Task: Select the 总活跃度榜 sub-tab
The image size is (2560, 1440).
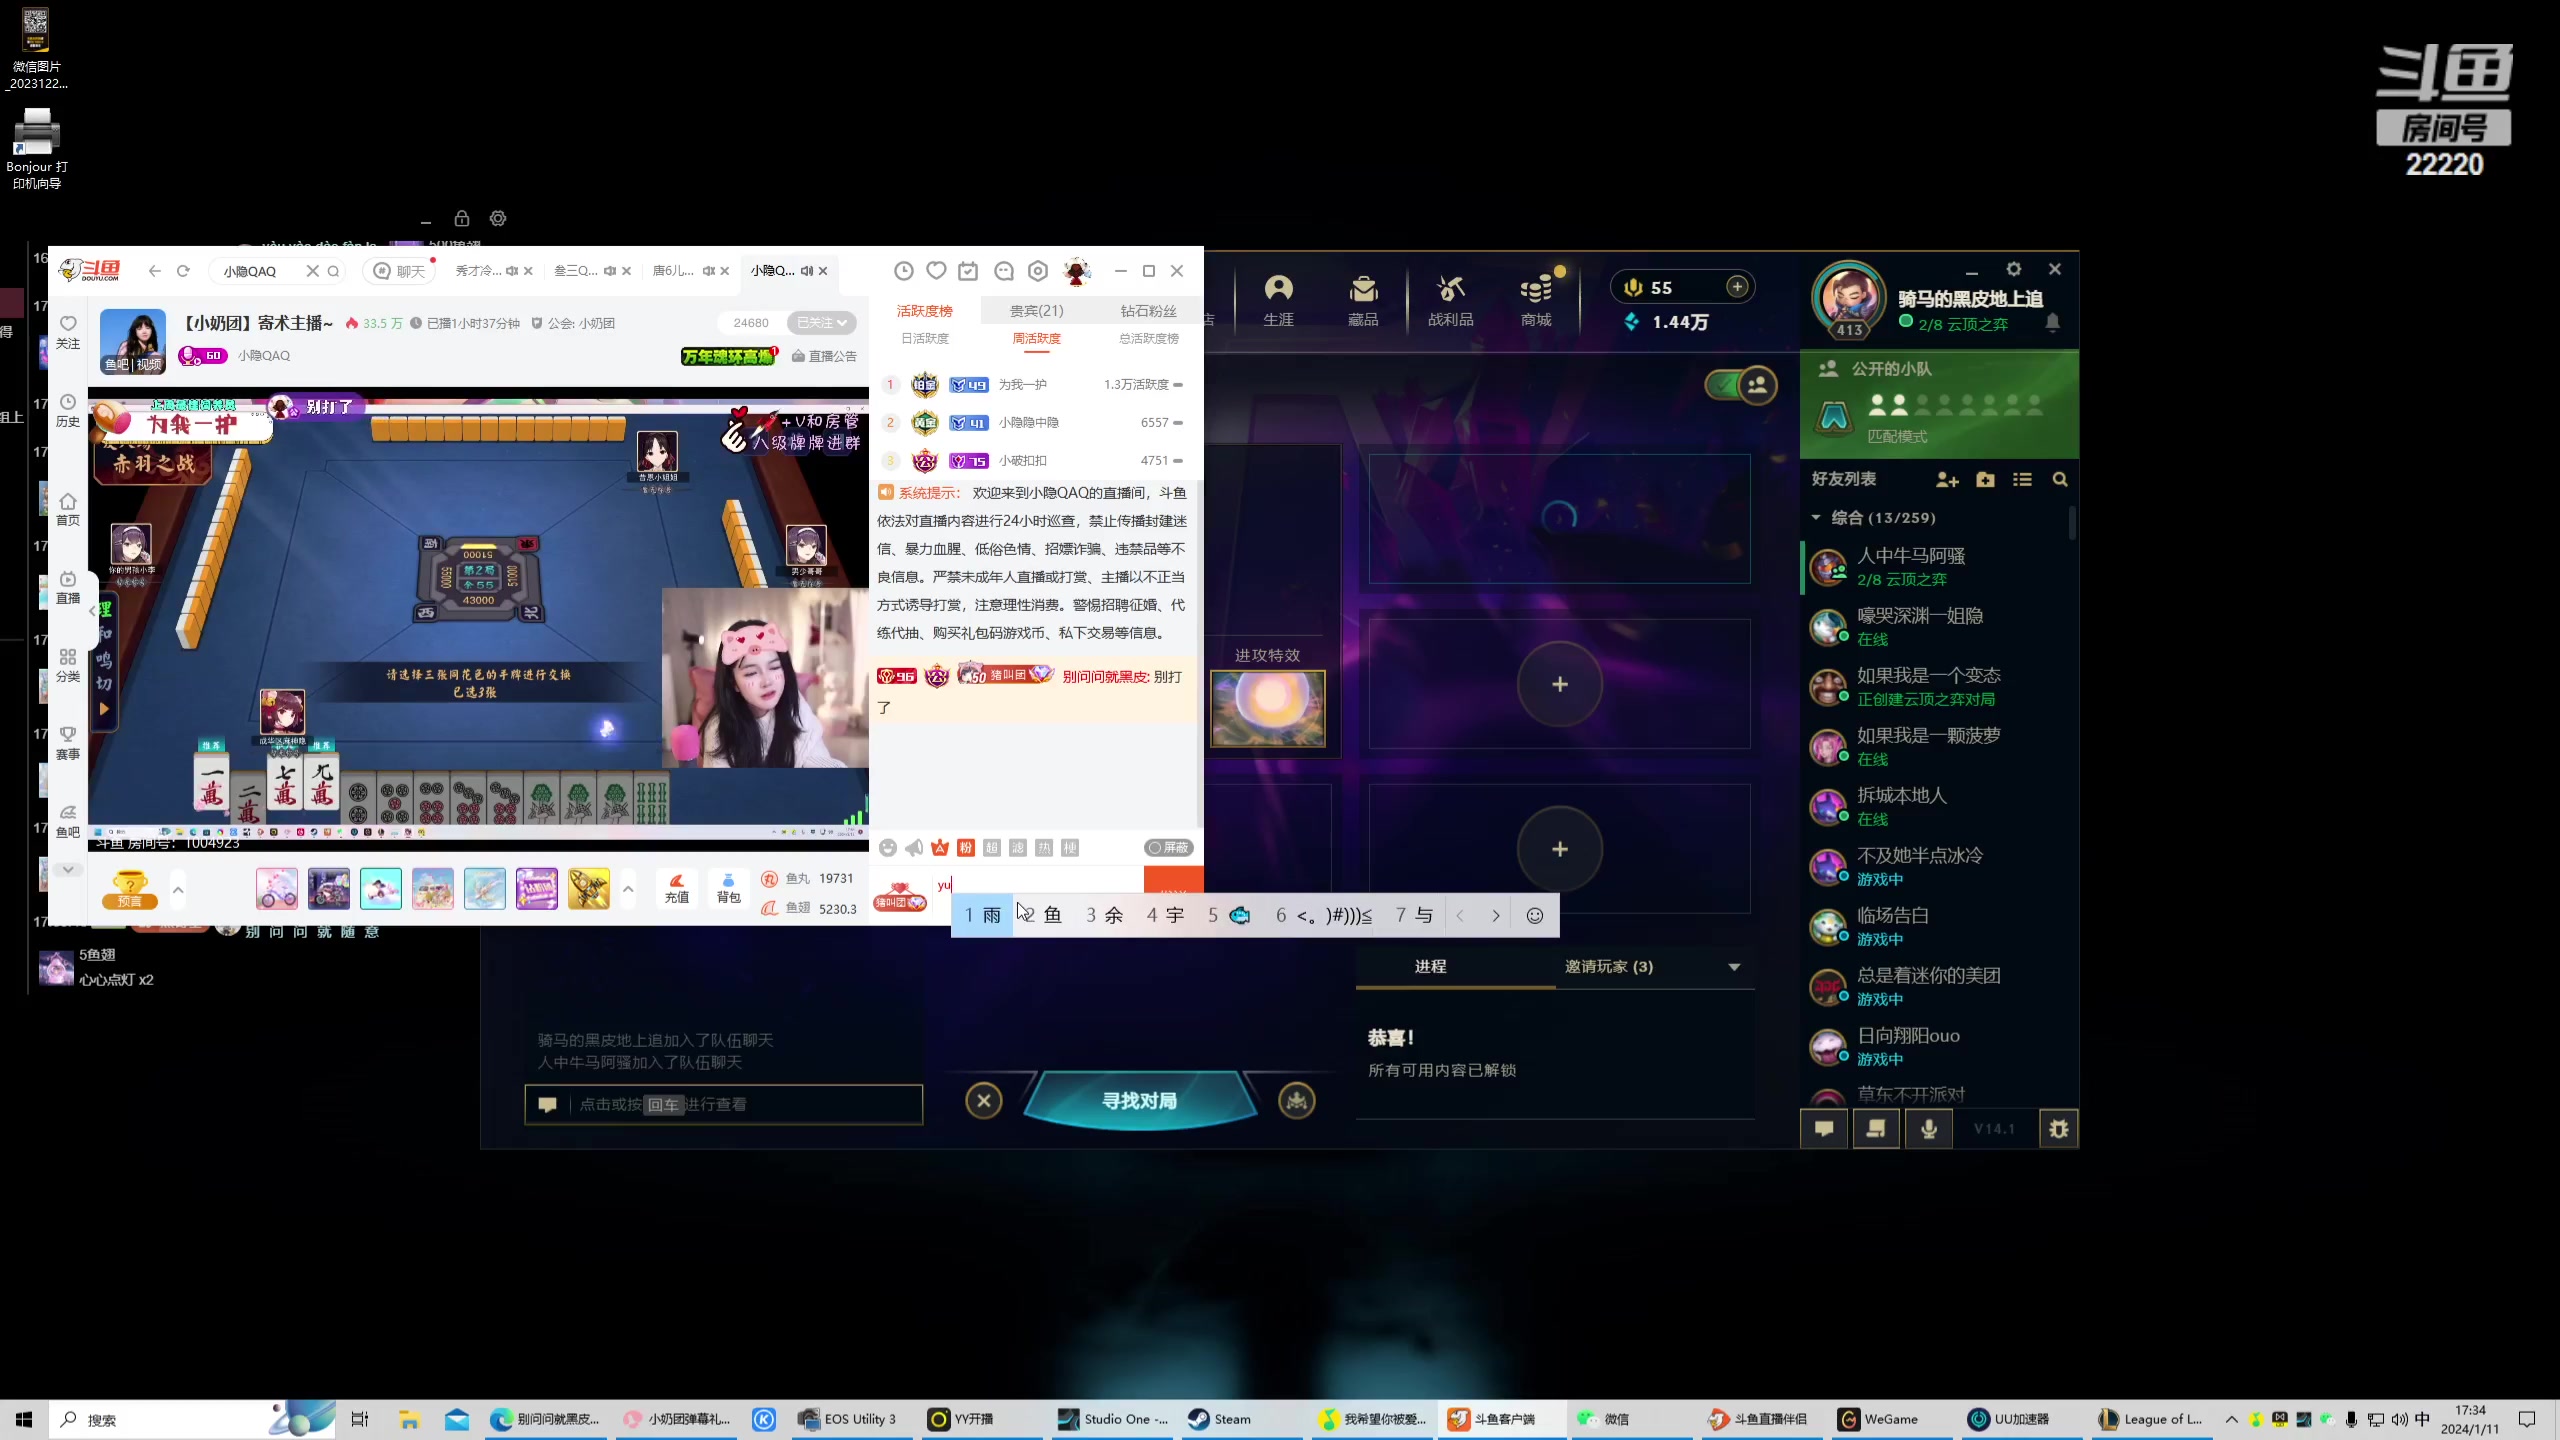Action: coord(1149,339)
